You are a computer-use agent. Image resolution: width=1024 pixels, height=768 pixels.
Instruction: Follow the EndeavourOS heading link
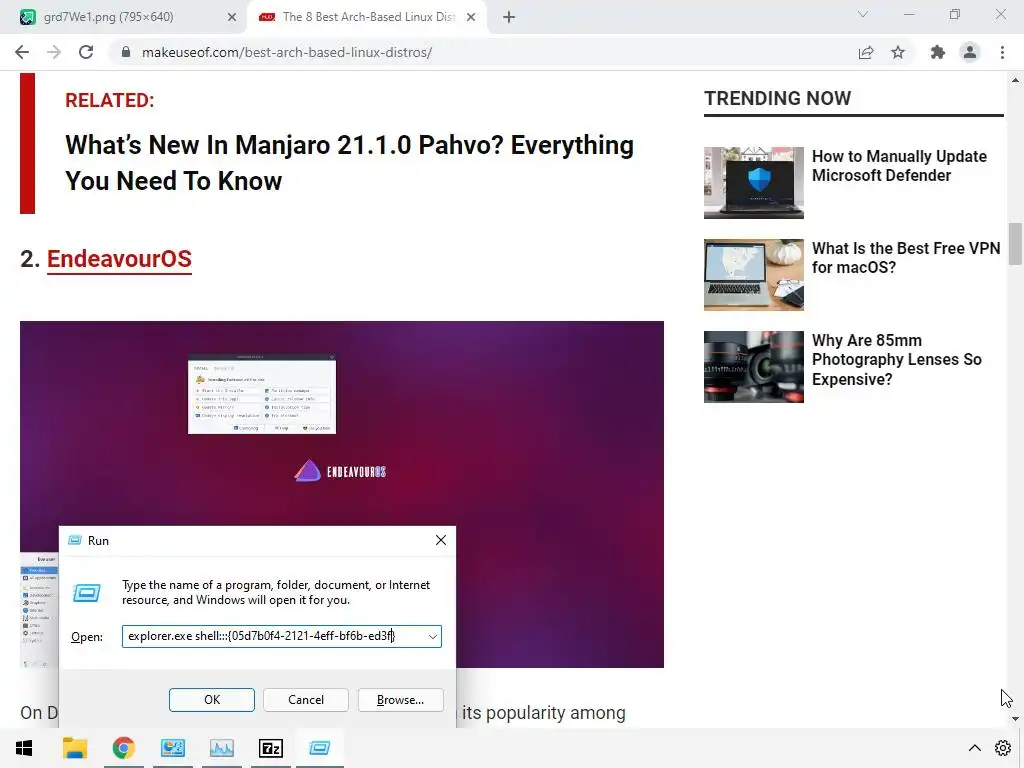coord(120,259)
